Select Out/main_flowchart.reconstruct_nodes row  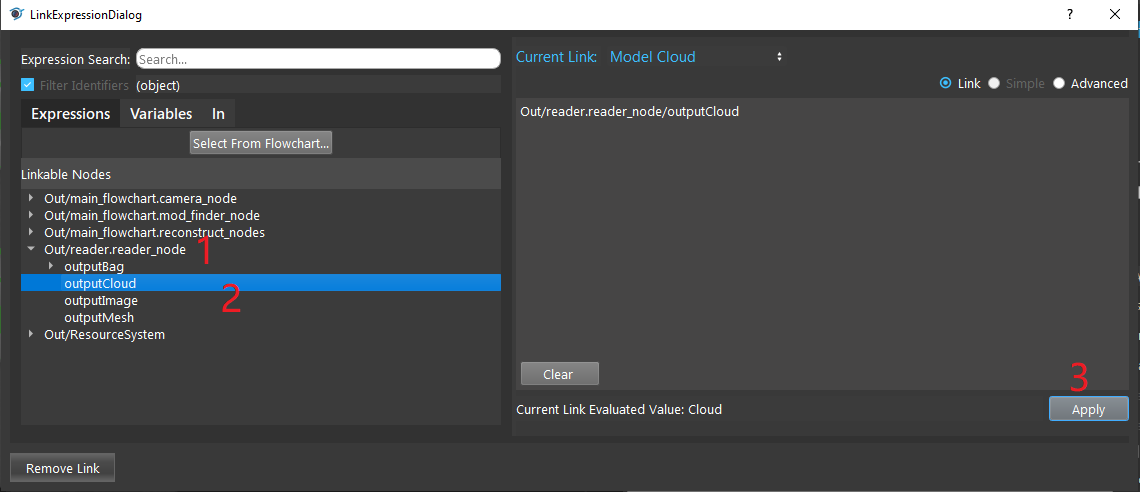pyautogui.click(x=261, y=233)
